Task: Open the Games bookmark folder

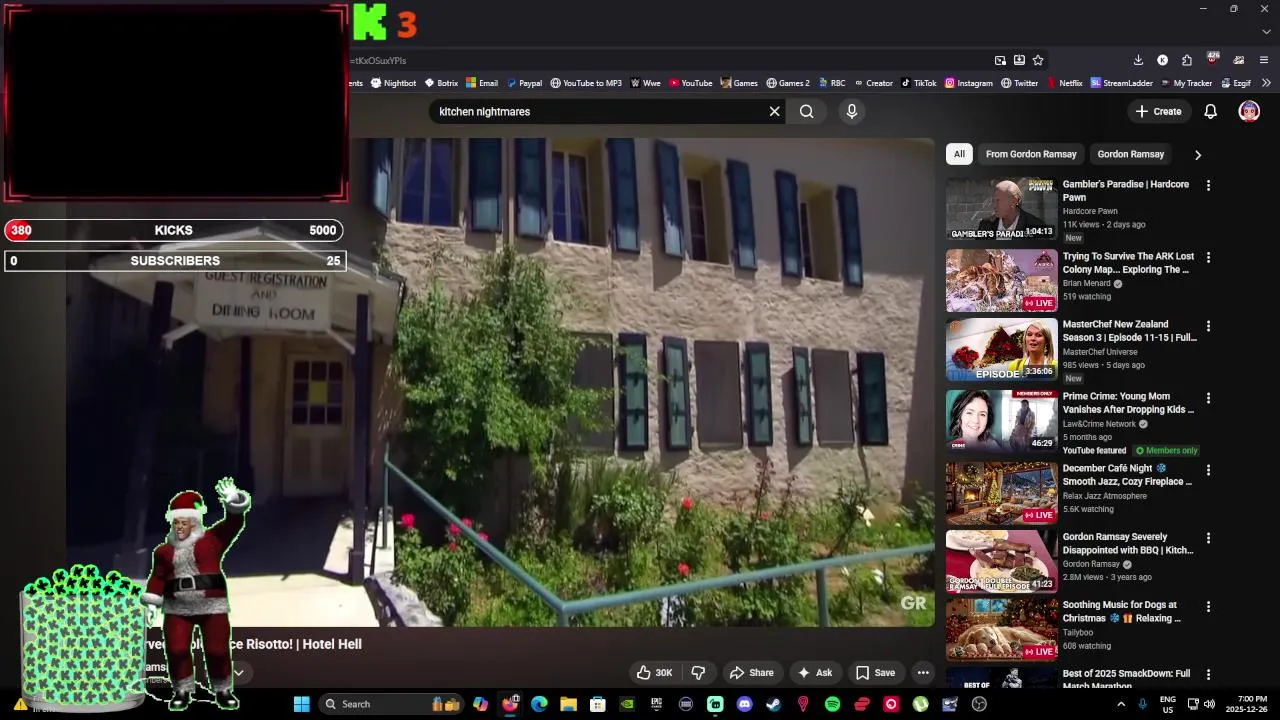Action: coord(739,83)
